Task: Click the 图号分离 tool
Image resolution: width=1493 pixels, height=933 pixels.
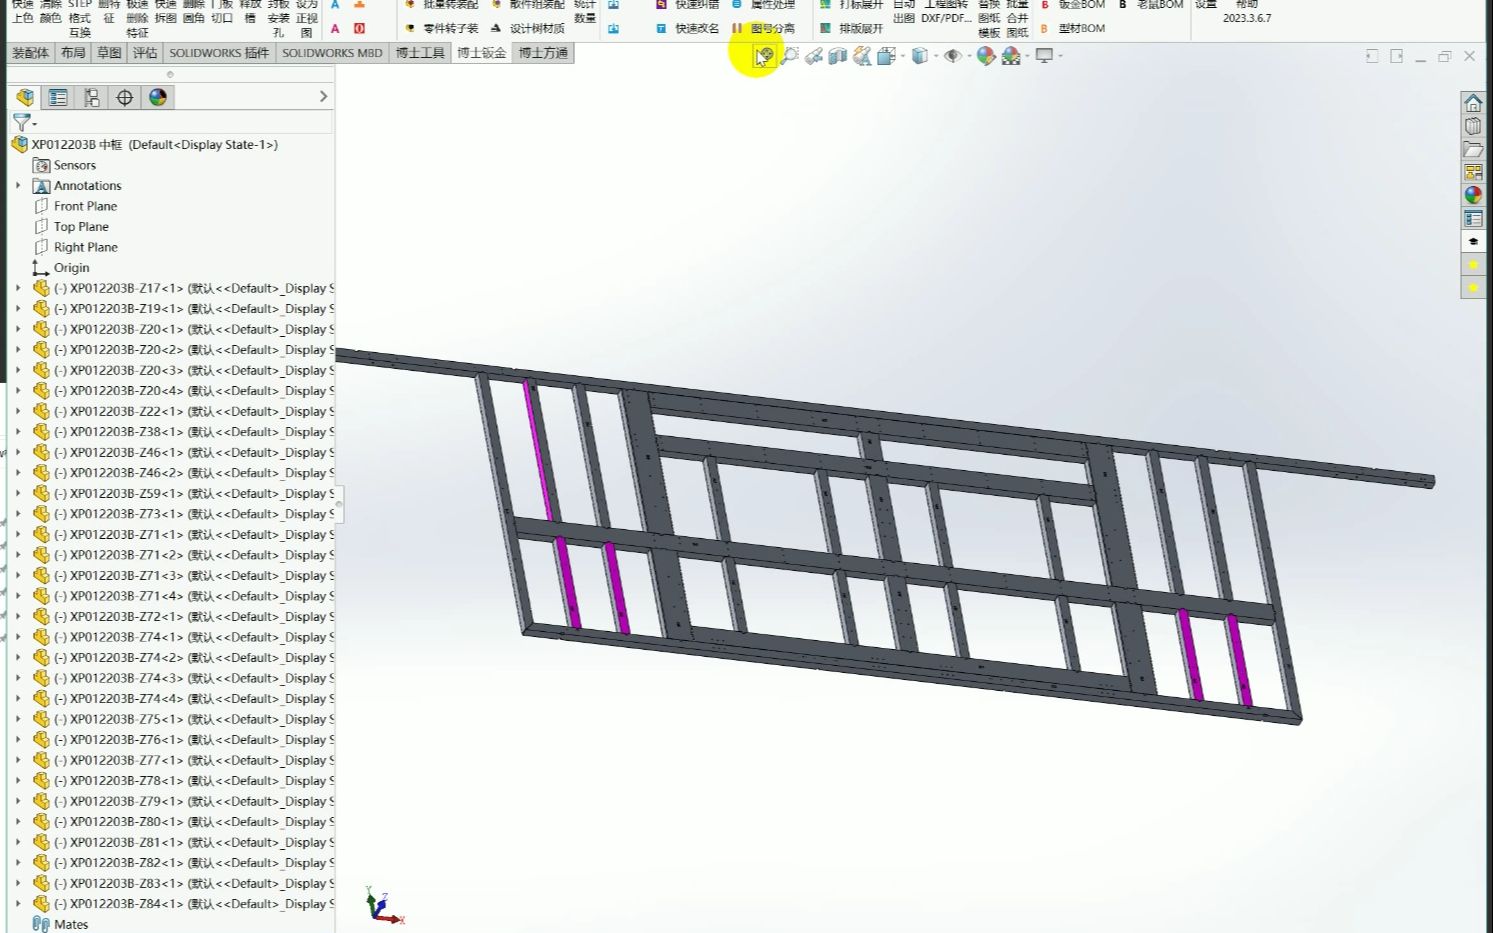Action: point(776,29)
